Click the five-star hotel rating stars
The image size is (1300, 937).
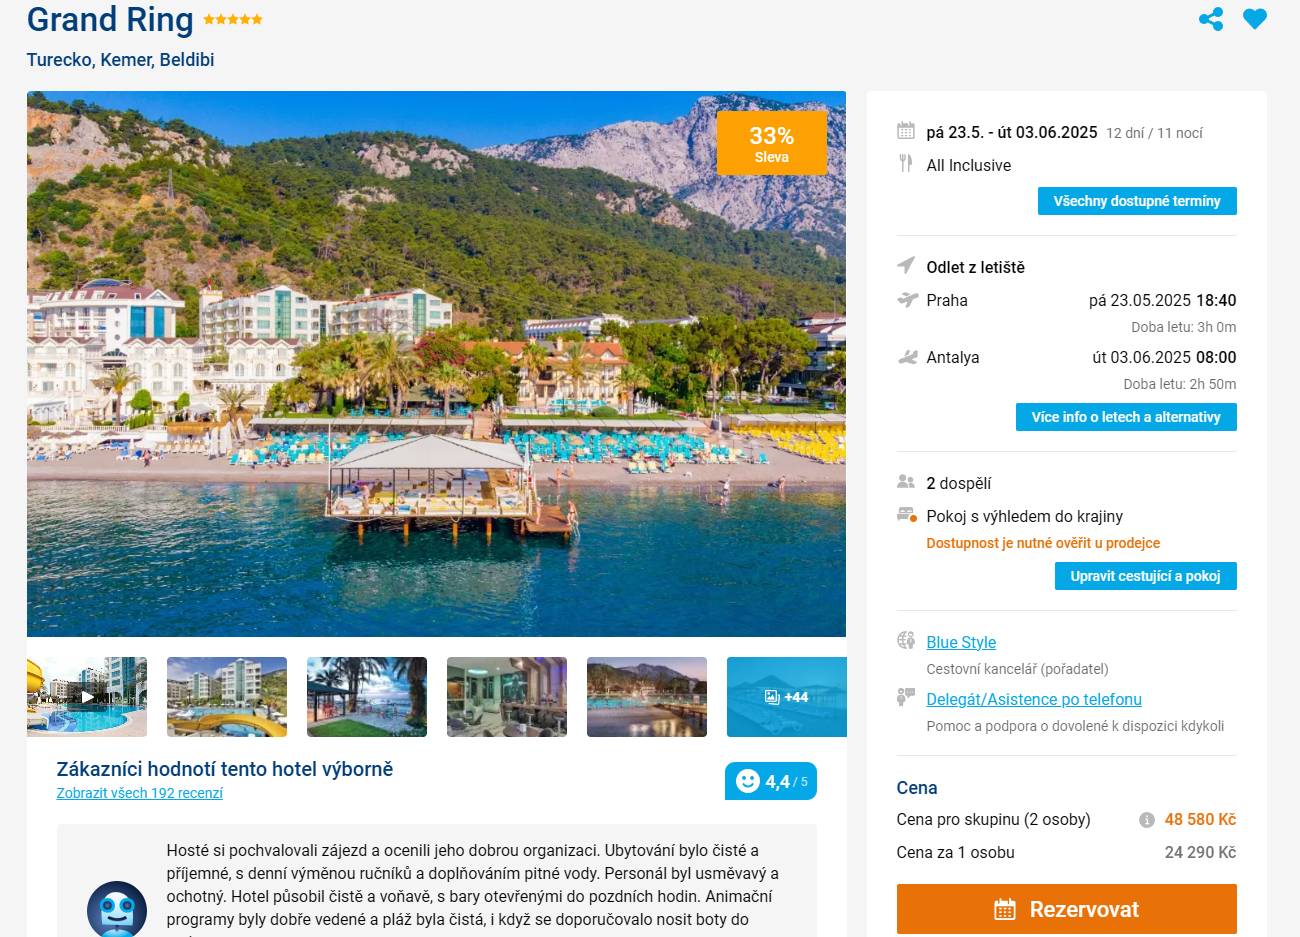pyautogui.click(x=233, y=19)
